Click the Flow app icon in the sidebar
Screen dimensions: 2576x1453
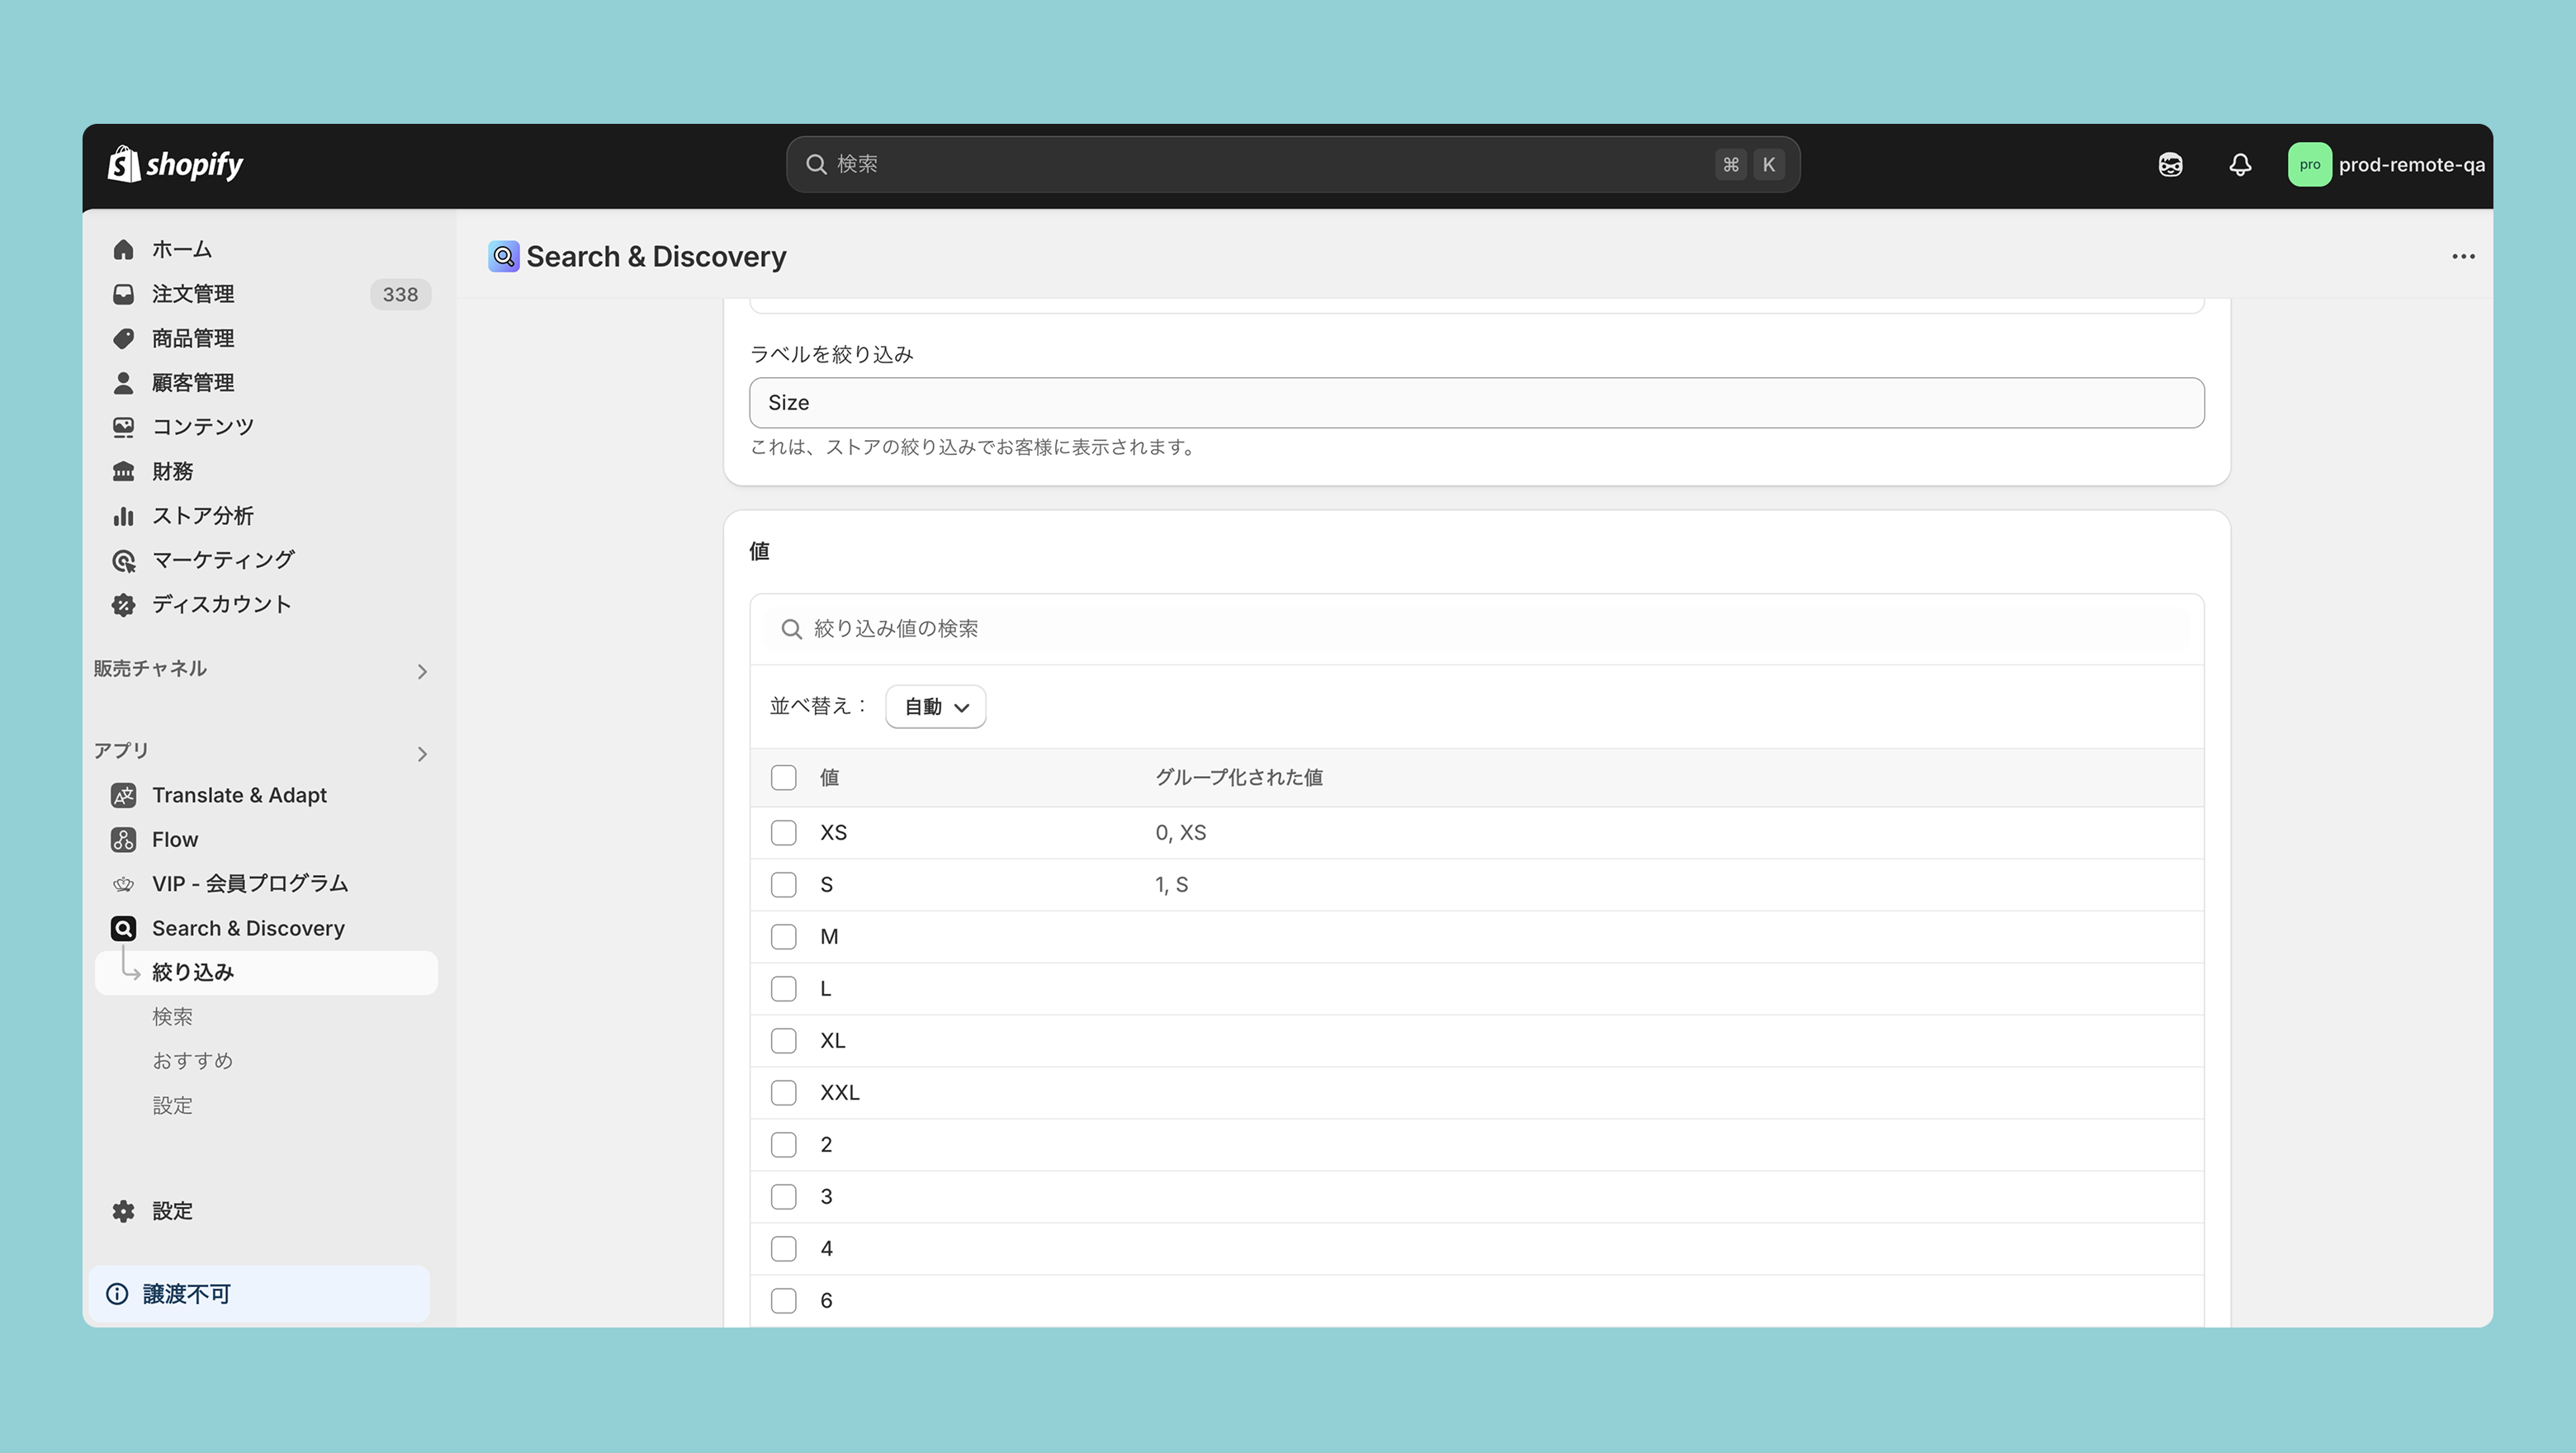pyautogui.click(x=123, y=839)
